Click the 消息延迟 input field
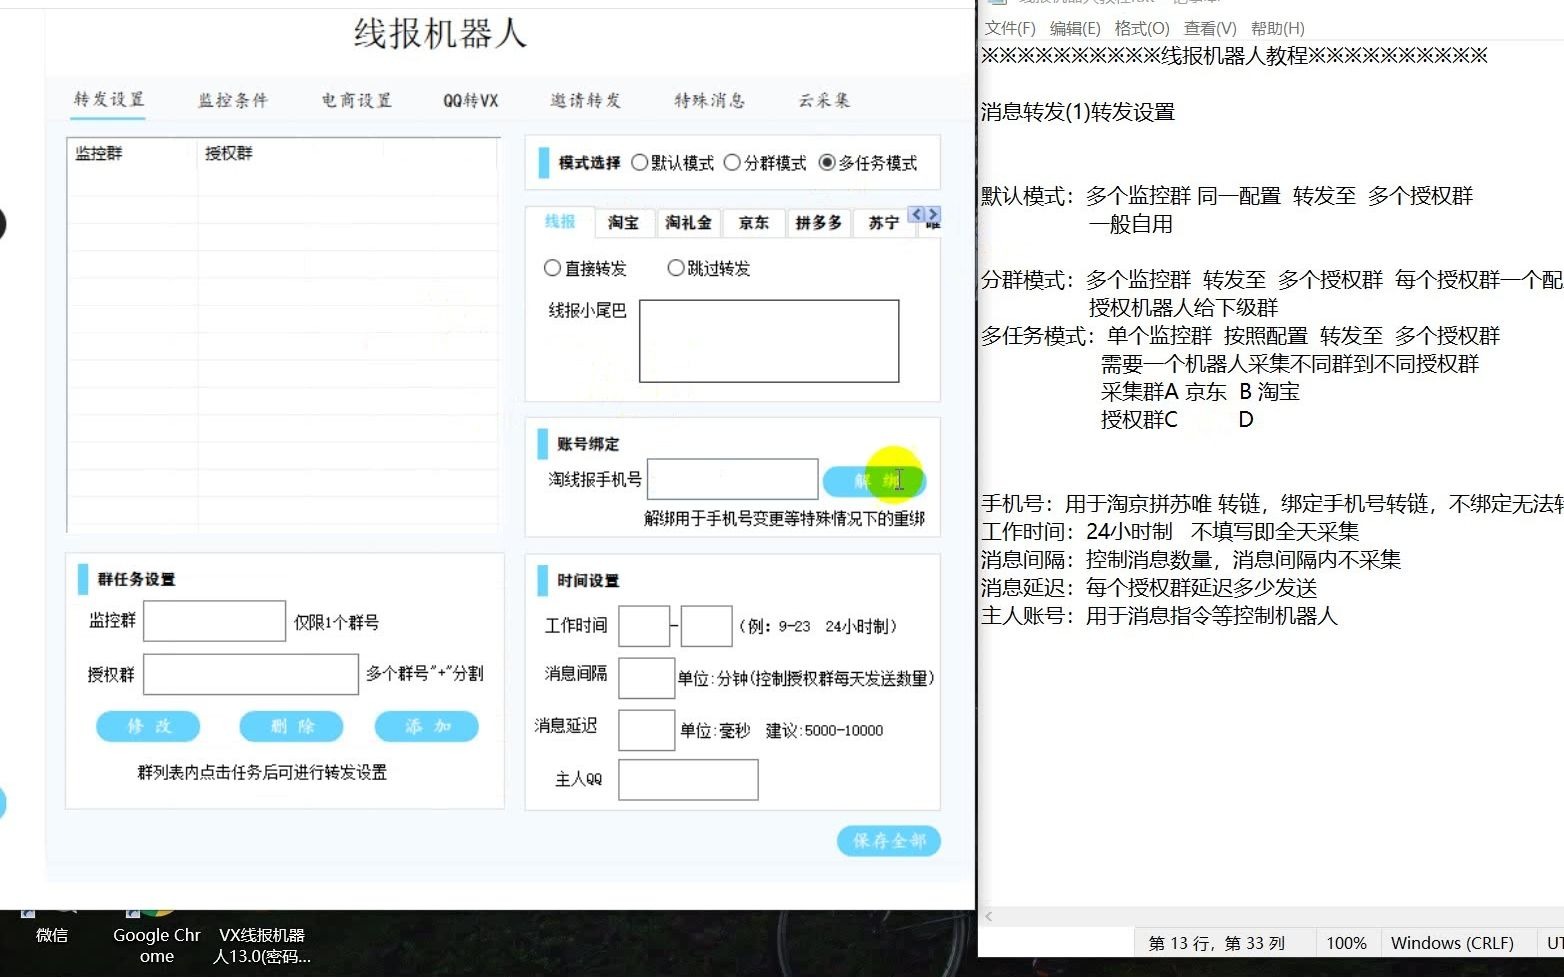This screenshot has width=1564, height=977. click(x=647, y=730)
